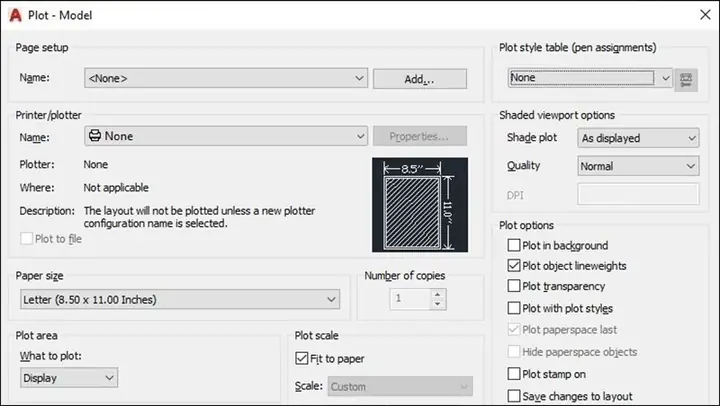Open the plot style table editor icon
720x406 pixels.
[x=686, y=80]
